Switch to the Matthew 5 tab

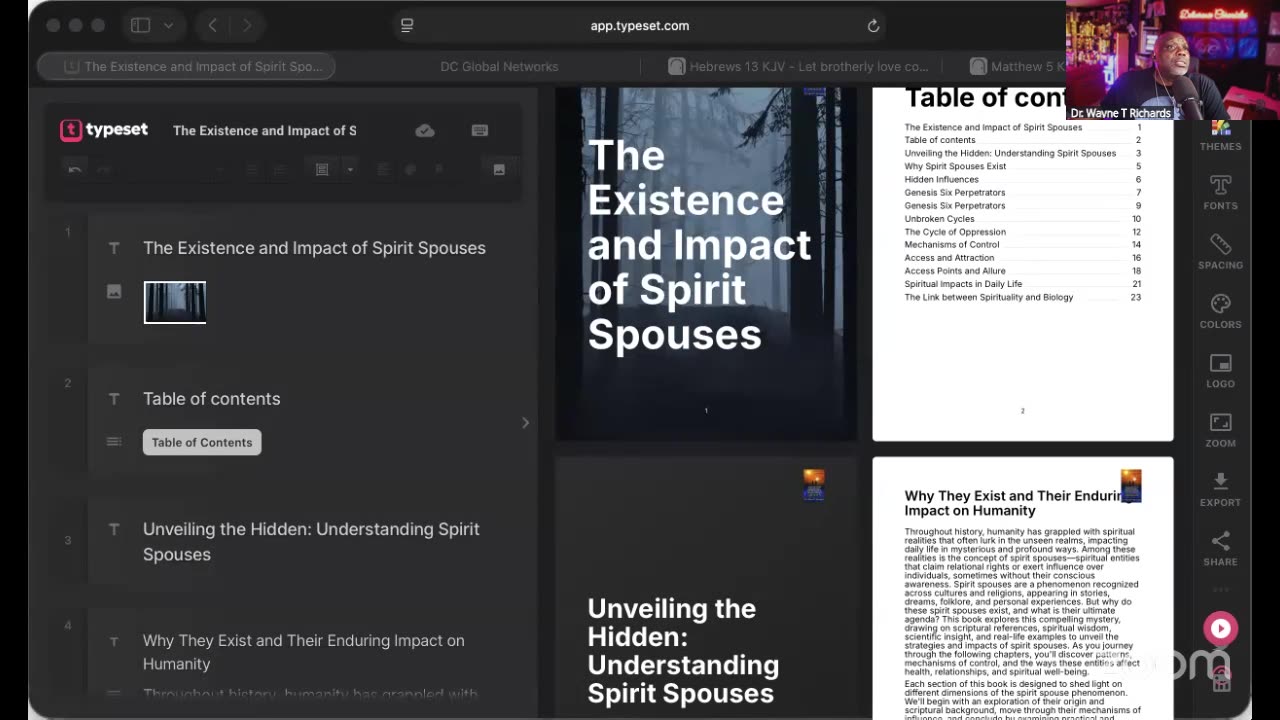click(x=1017, y=67)
